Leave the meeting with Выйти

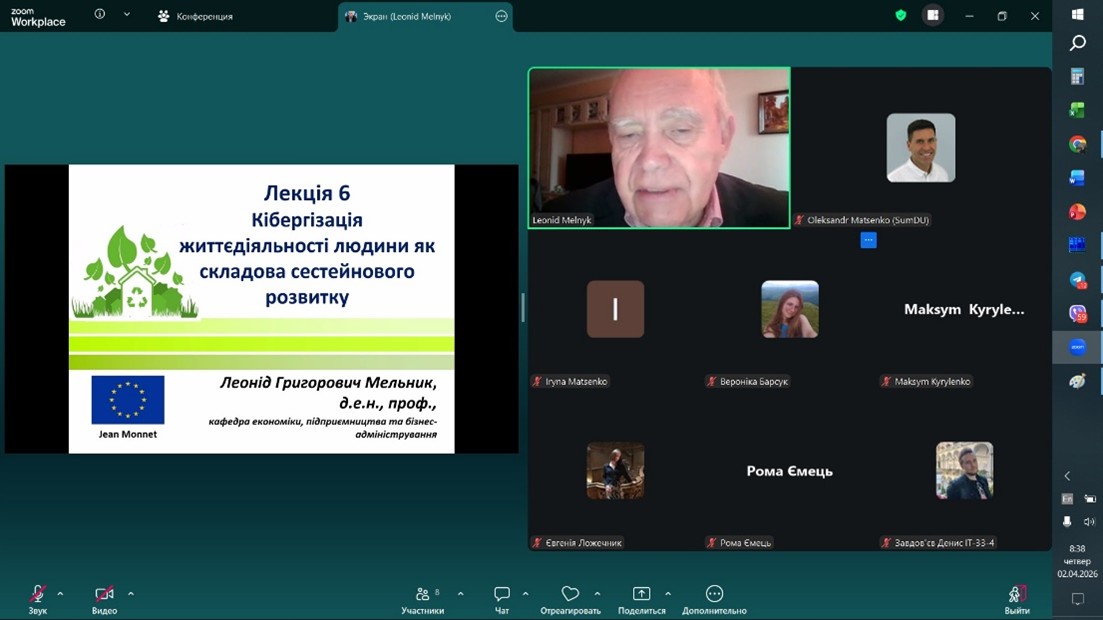point(1017,596)
